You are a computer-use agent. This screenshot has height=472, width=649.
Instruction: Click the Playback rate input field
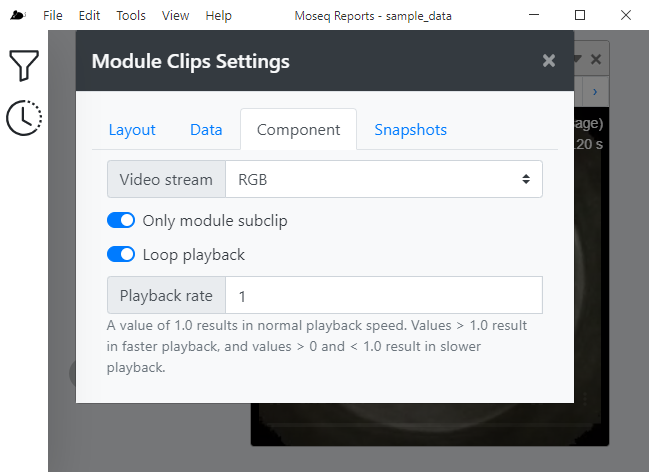point(384,296)
